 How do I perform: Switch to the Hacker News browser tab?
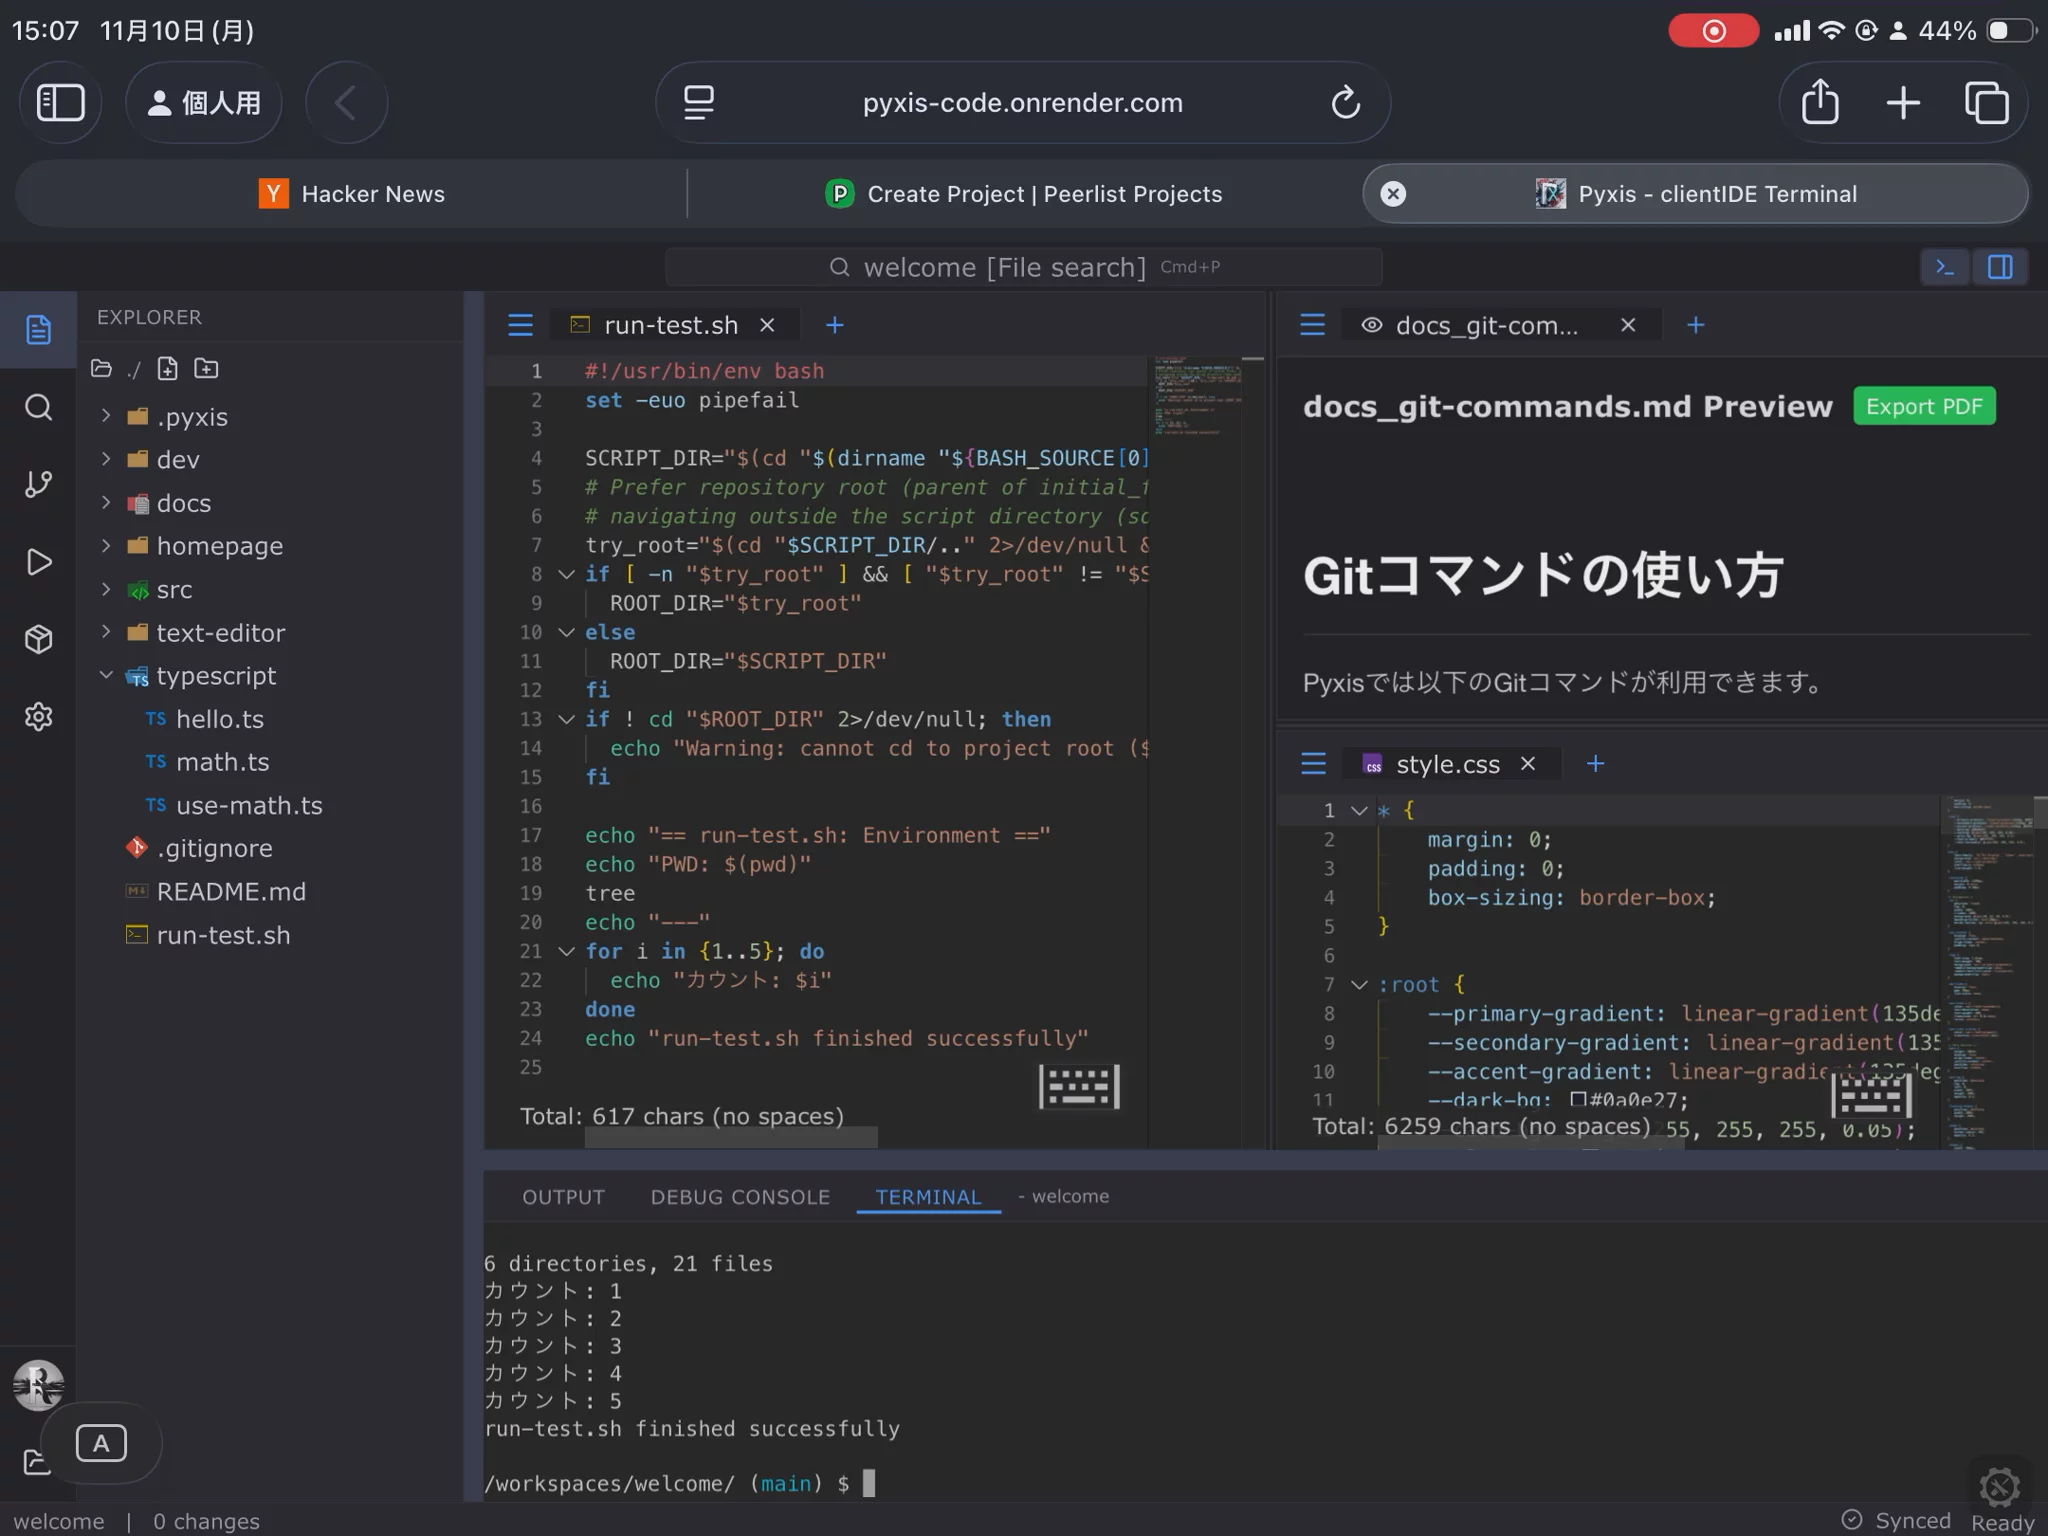(x=352, y=194)
